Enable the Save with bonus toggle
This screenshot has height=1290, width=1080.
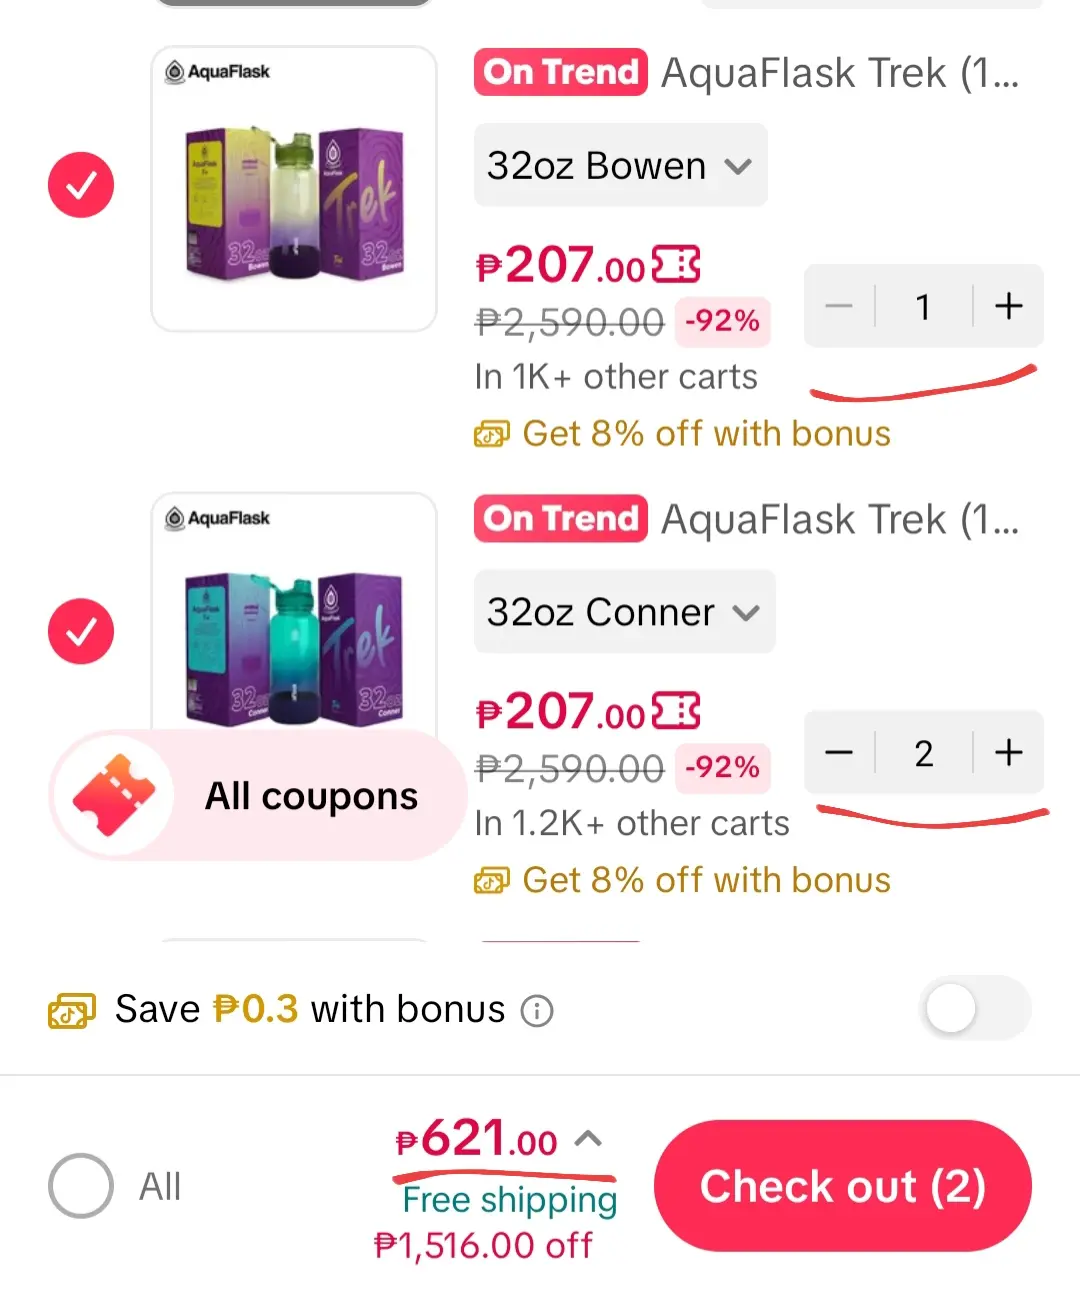(975, 1009)
